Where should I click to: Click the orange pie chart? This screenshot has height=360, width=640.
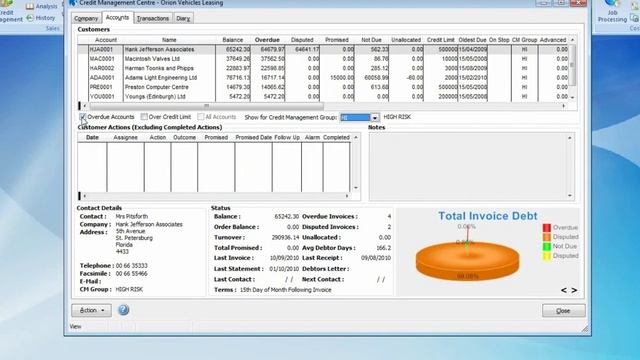(x=467, y=260)
